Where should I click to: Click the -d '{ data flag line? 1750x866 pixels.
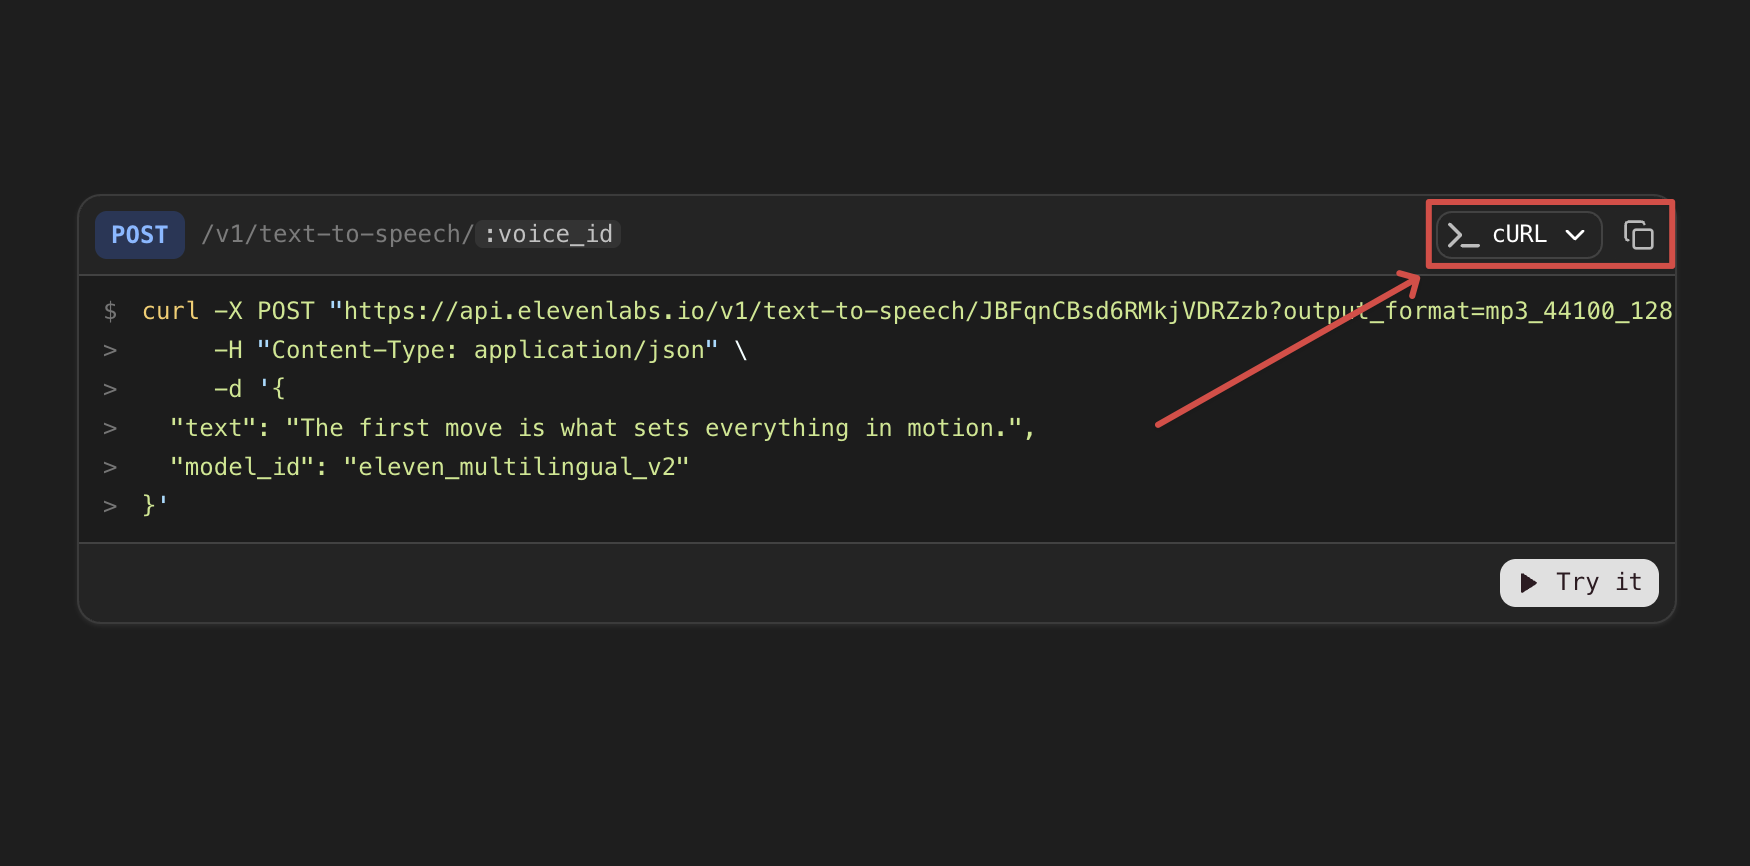[x=250, y=389]
